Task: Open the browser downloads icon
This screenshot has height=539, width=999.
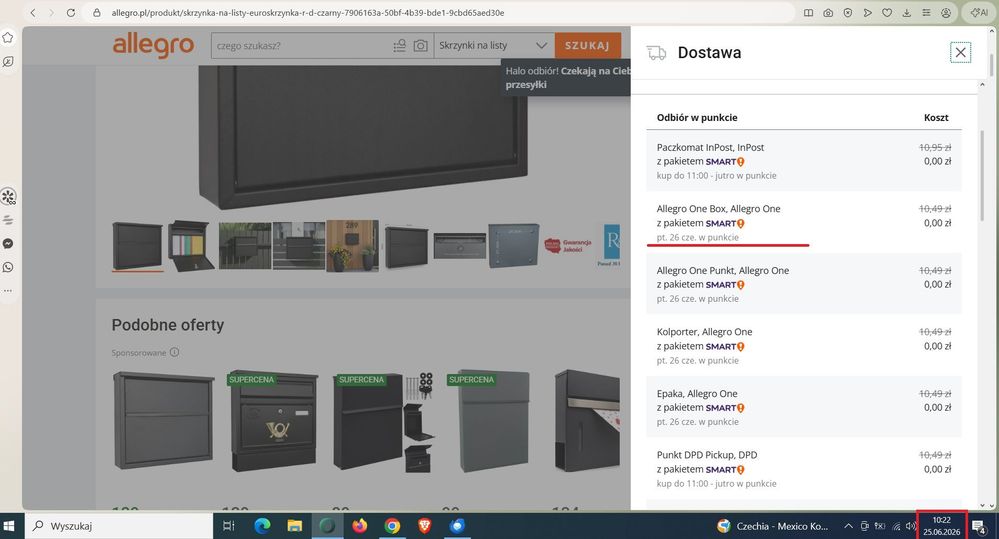Action: point(907,13)
